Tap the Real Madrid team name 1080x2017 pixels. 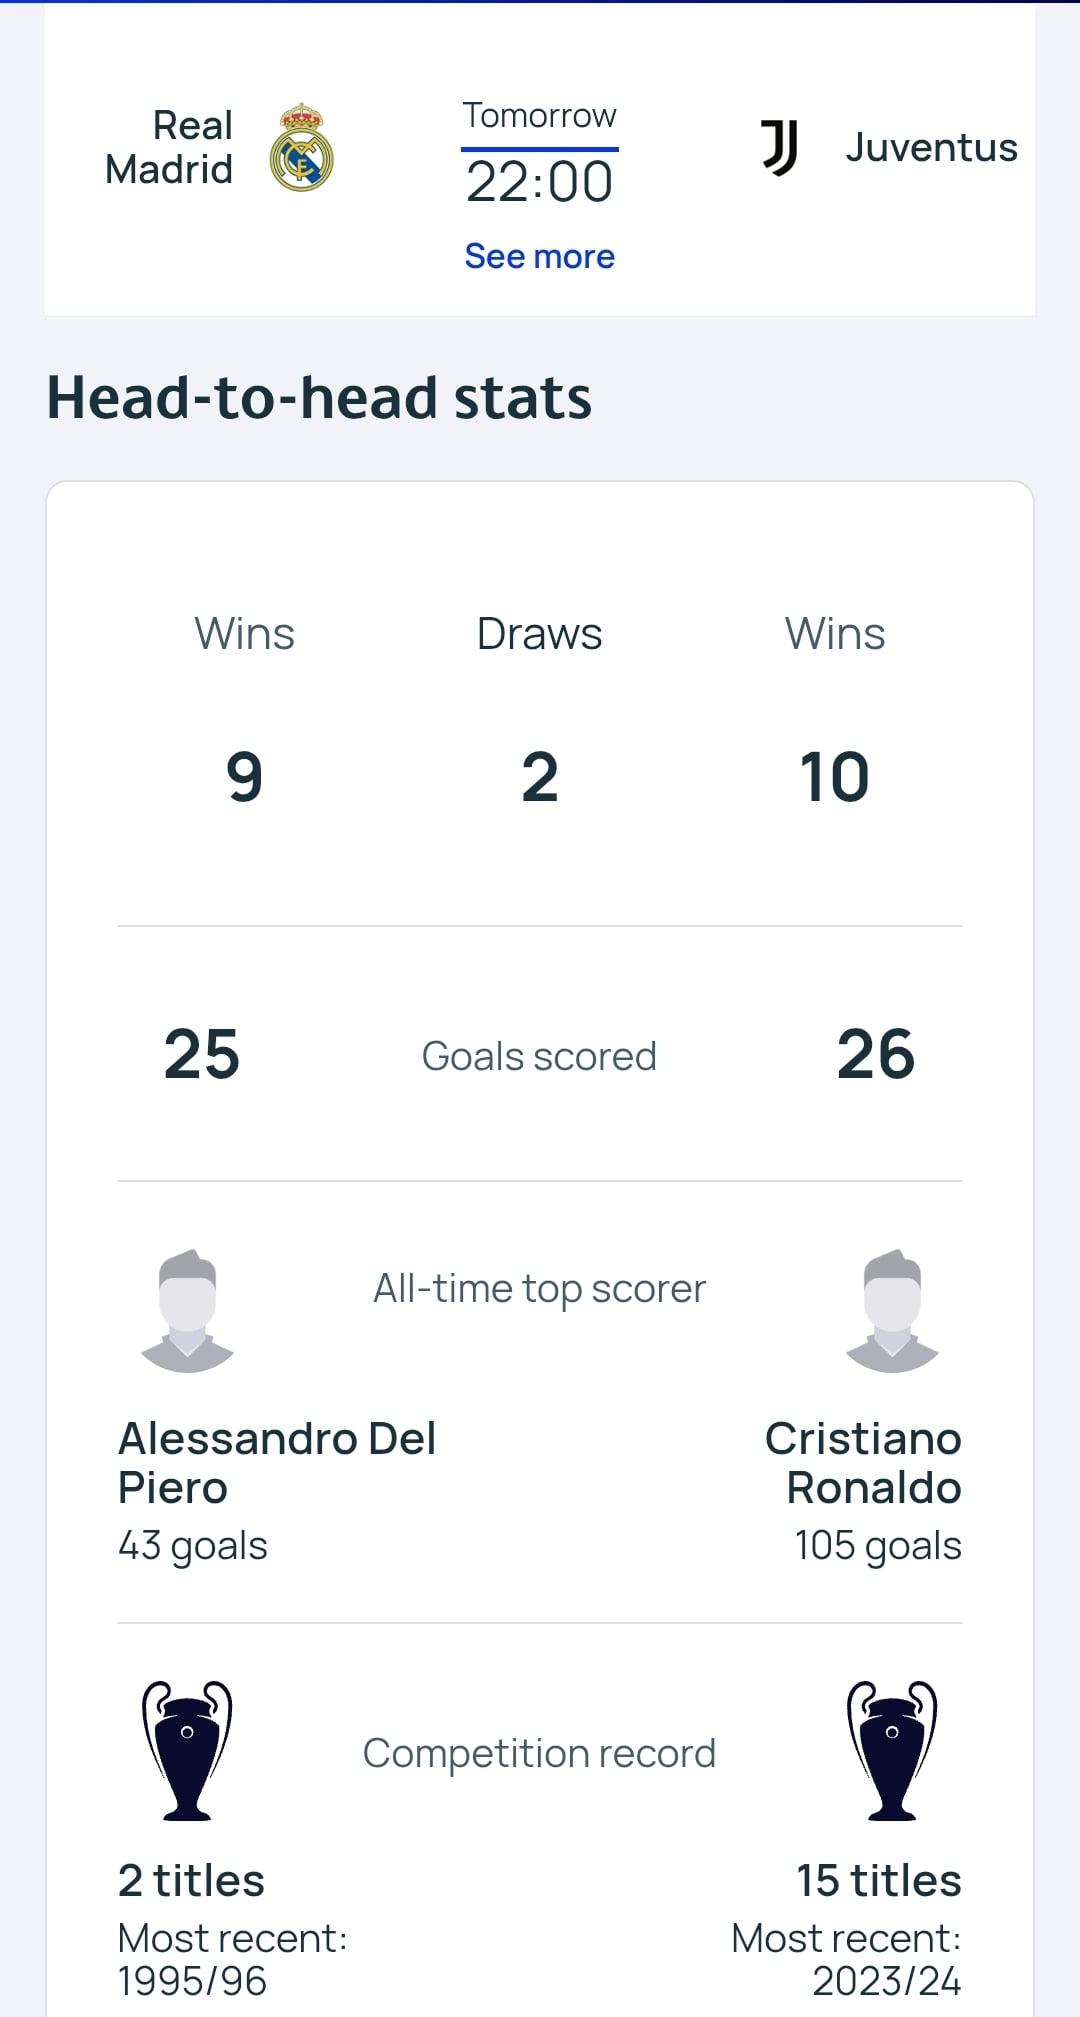pos(170,148)
